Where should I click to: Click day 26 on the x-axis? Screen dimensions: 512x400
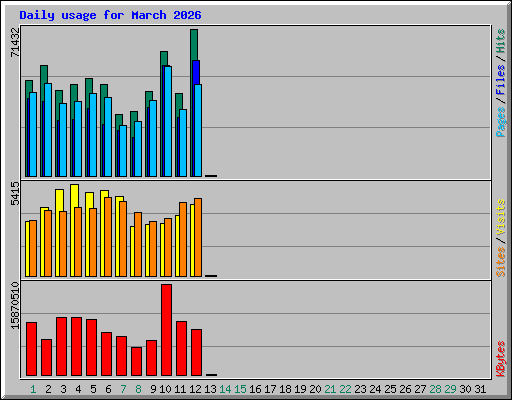[405, 389]
